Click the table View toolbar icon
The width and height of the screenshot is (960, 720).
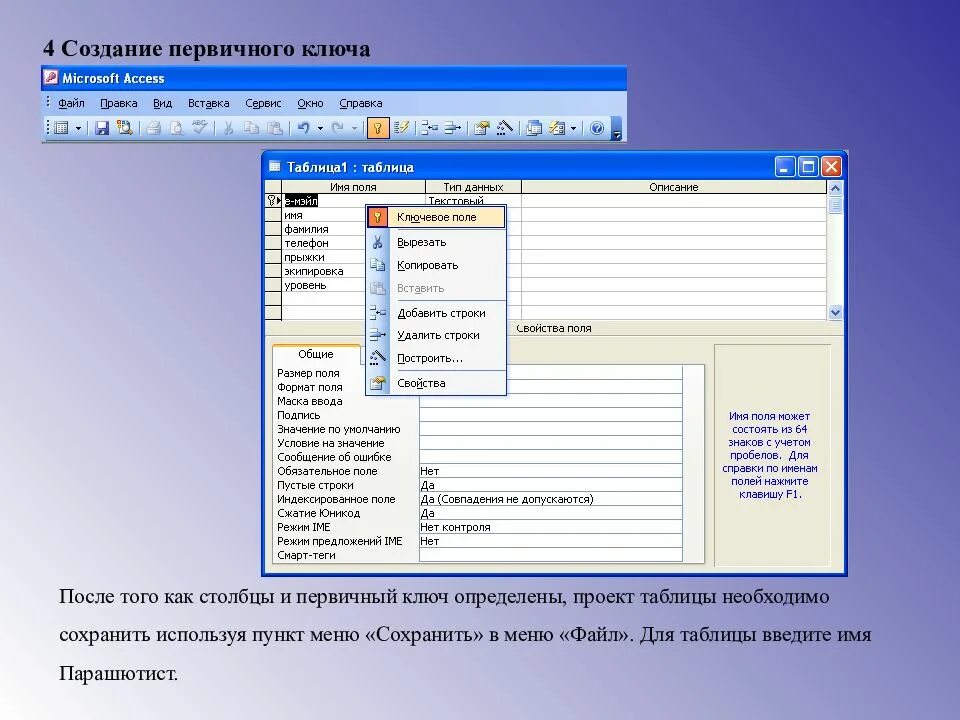click(62, 128)
